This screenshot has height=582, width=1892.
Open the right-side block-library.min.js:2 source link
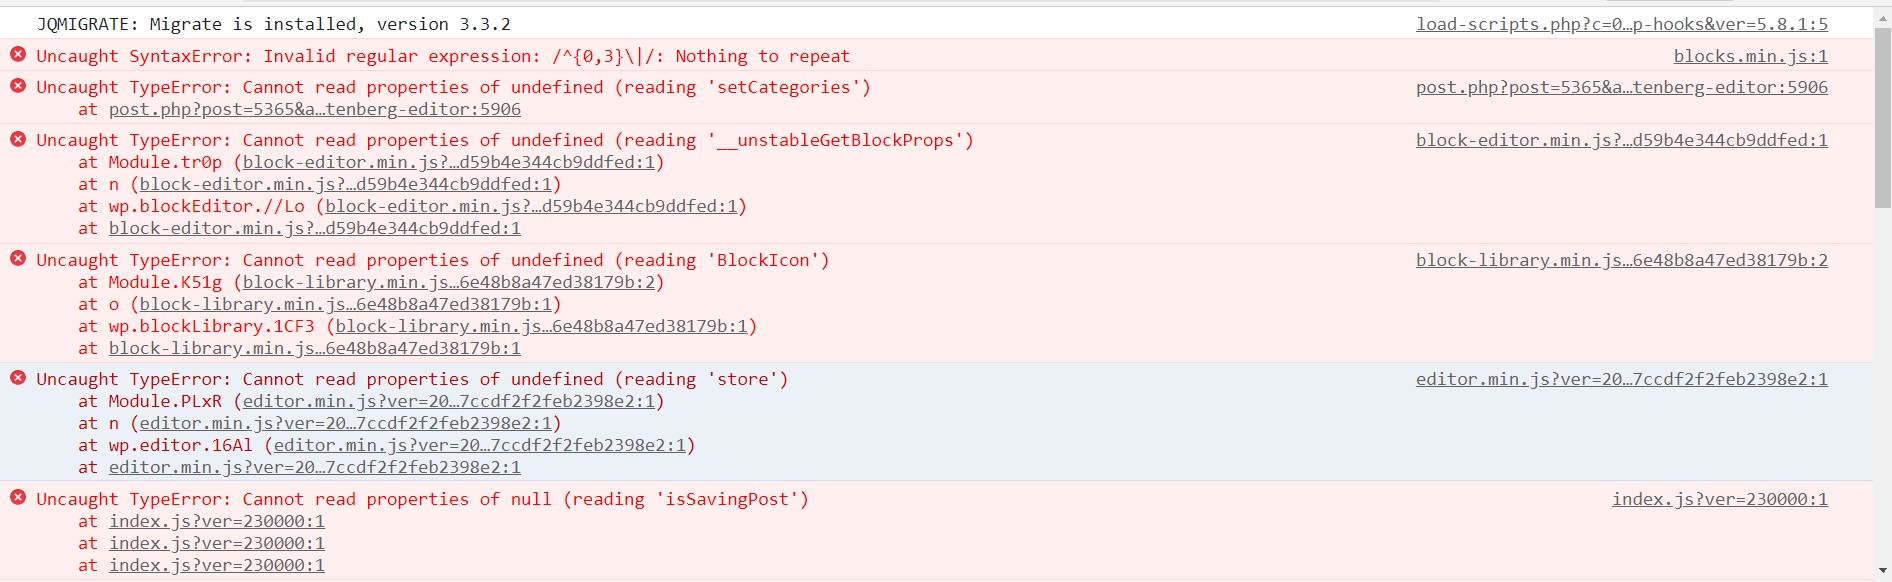1621,260
